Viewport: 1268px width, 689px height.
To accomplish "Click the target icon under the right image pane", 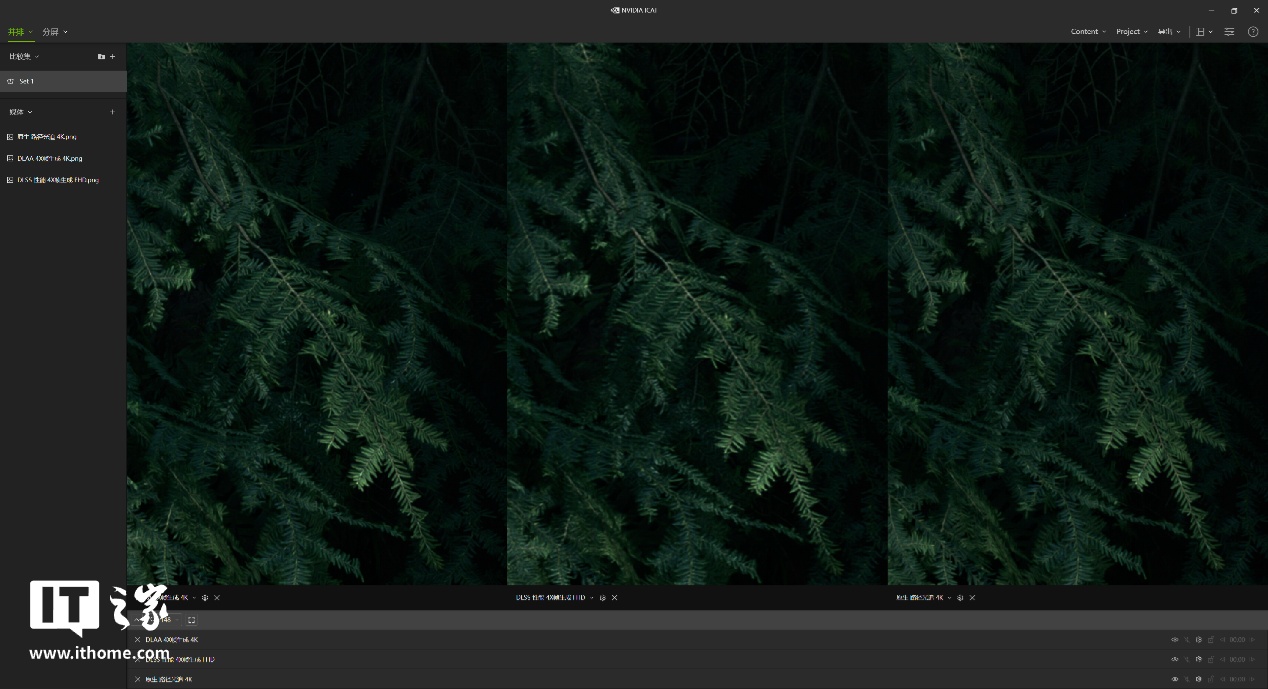I will (960, 598).
